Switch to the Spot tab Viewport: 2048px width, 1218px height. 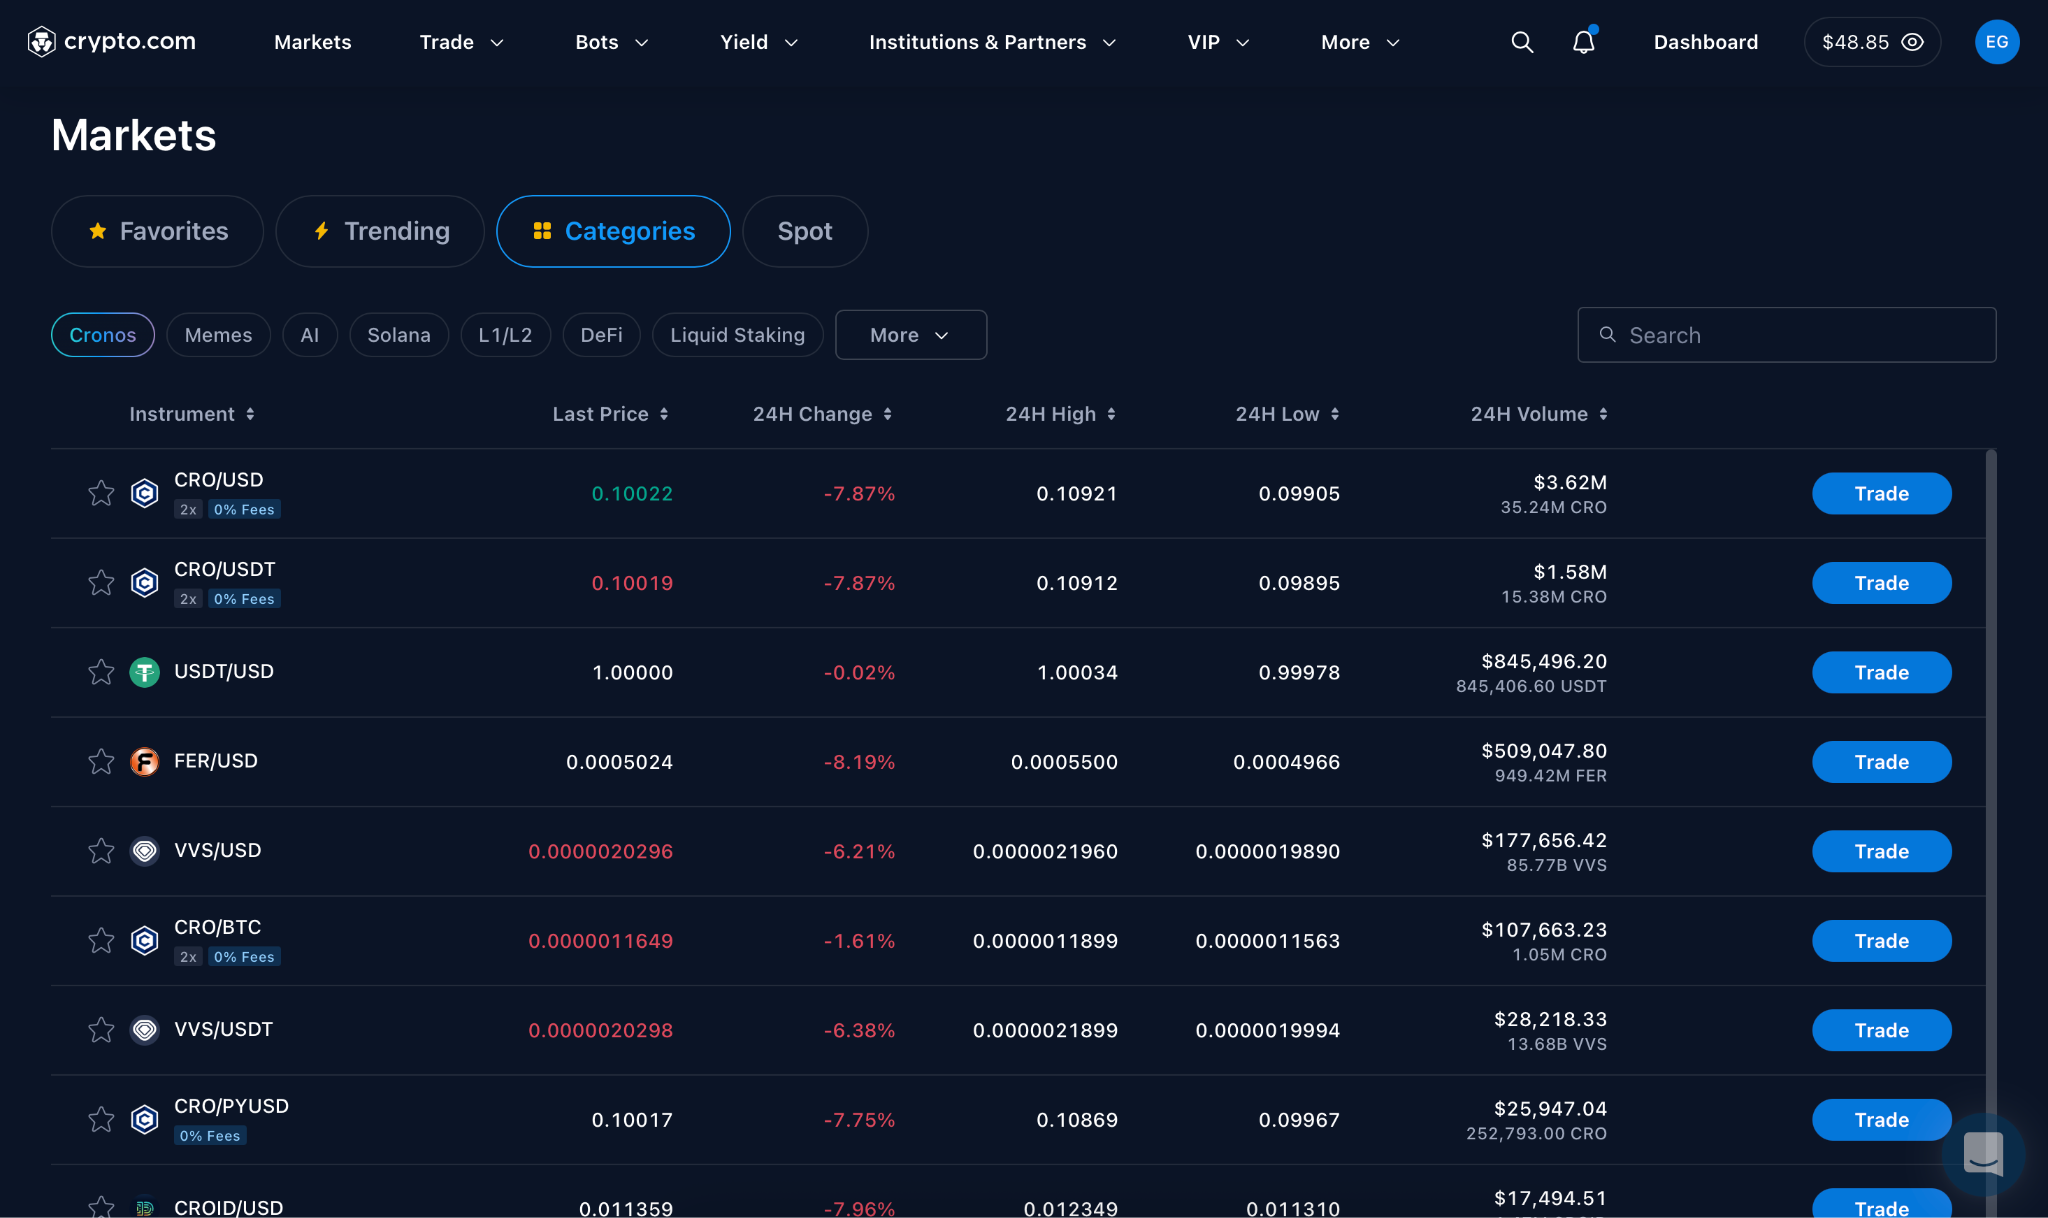click(x=805, y=231)
